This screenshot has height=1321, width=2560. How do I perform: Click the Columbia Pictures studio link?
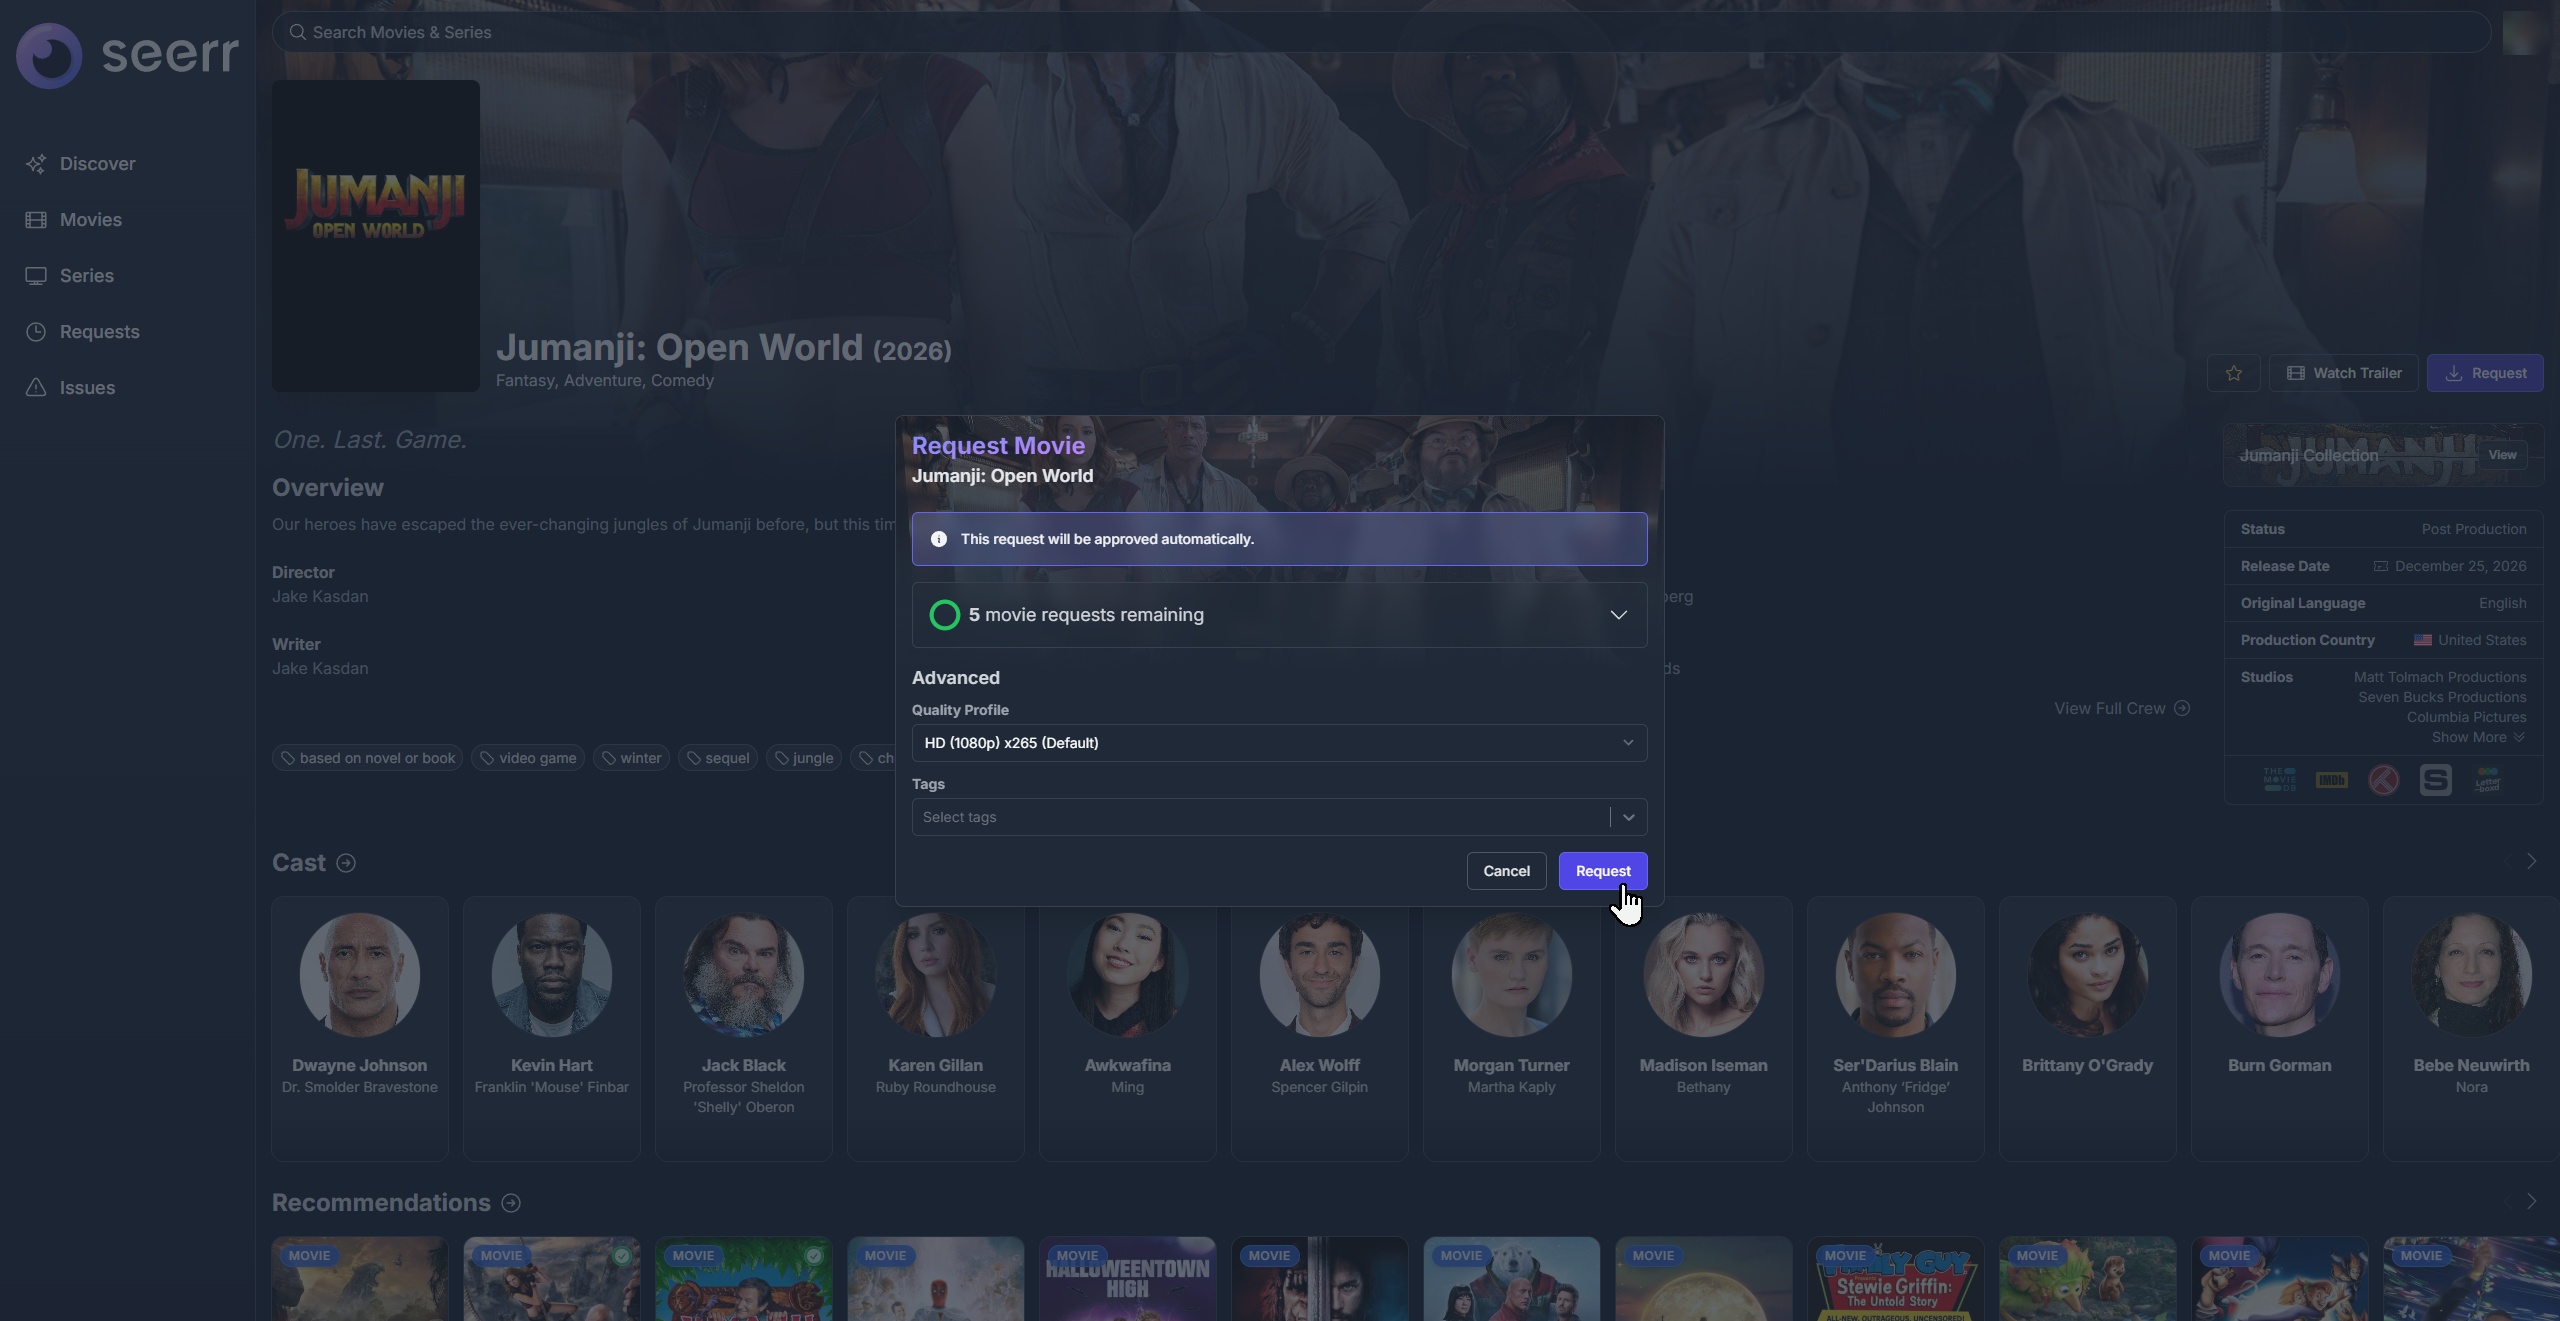[x=2466, y=717]
